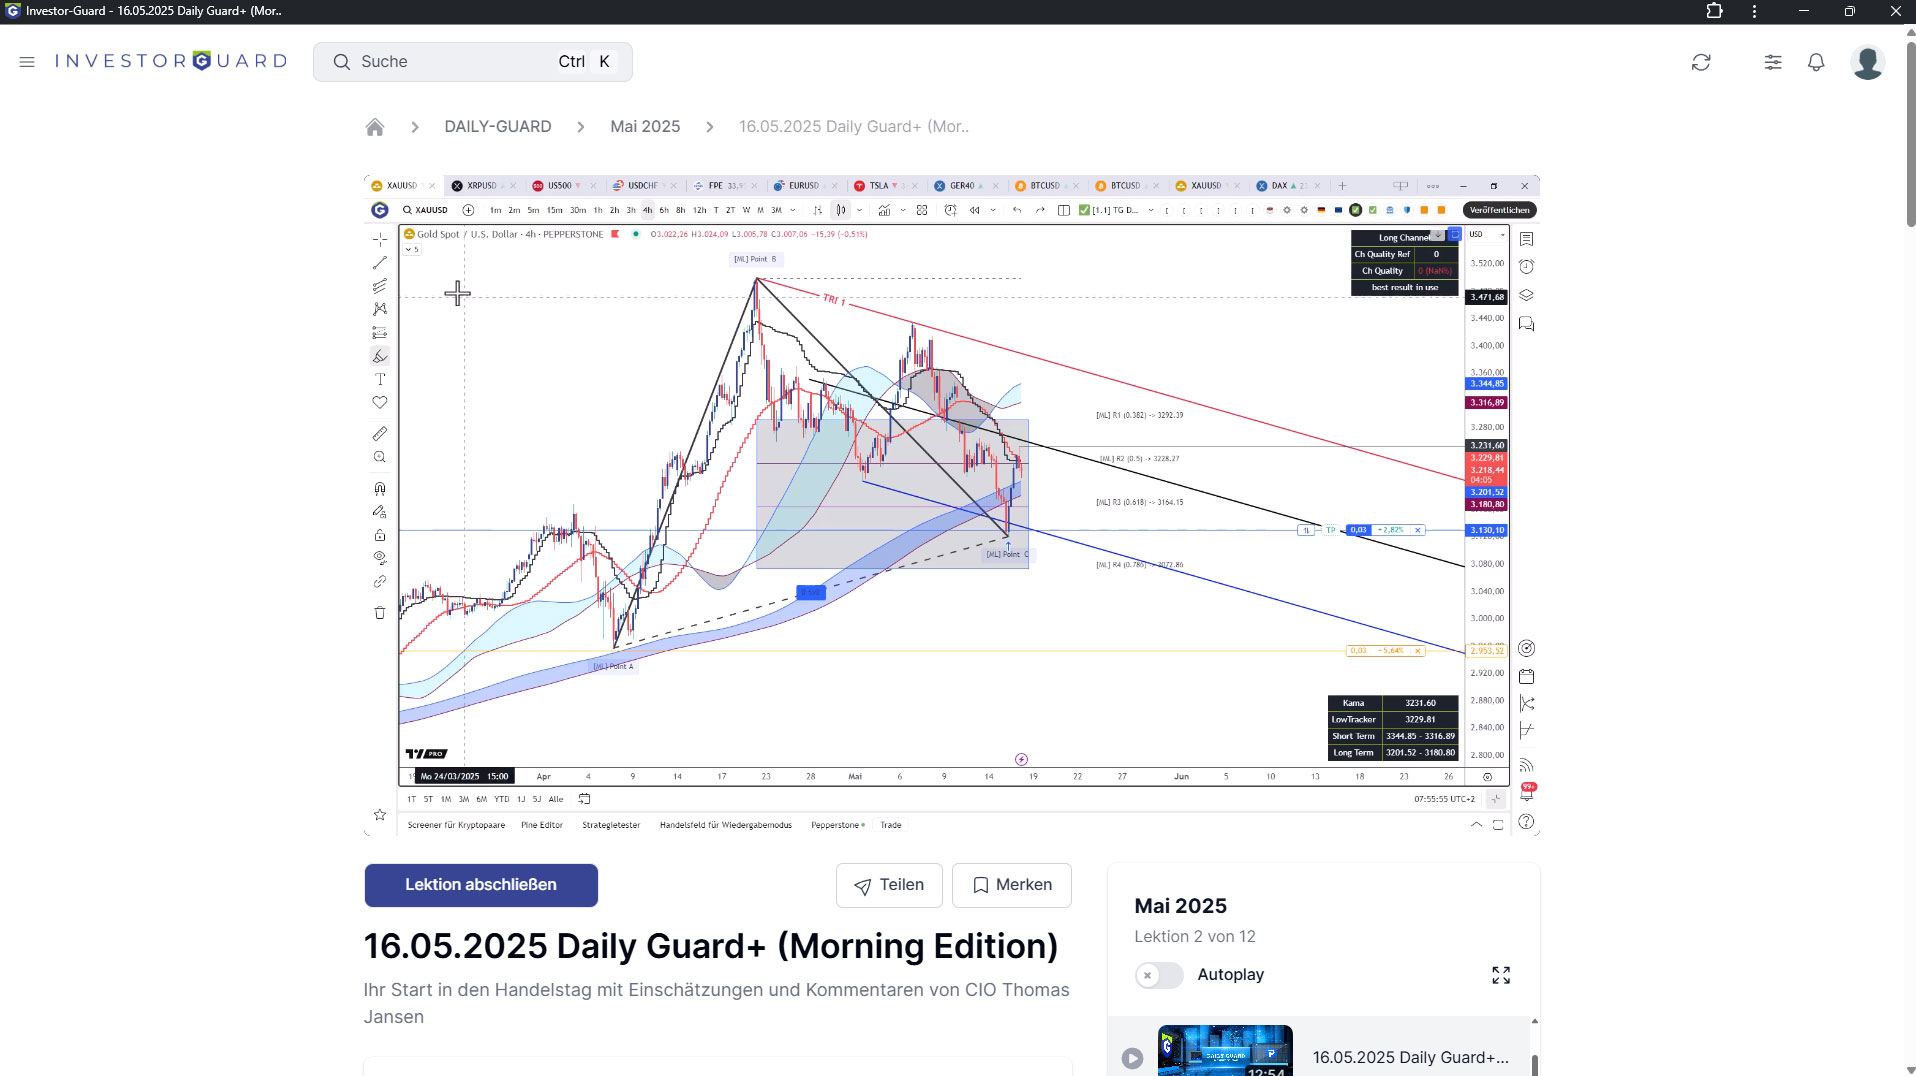Click the compare symbol plus icon

pos(468,210)
